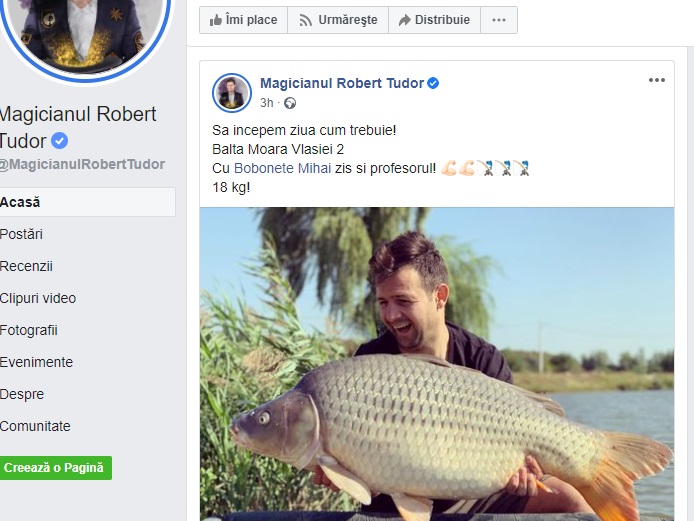Click the post author's small avatar
Viewport: 694px width, 521px height.
232,92
